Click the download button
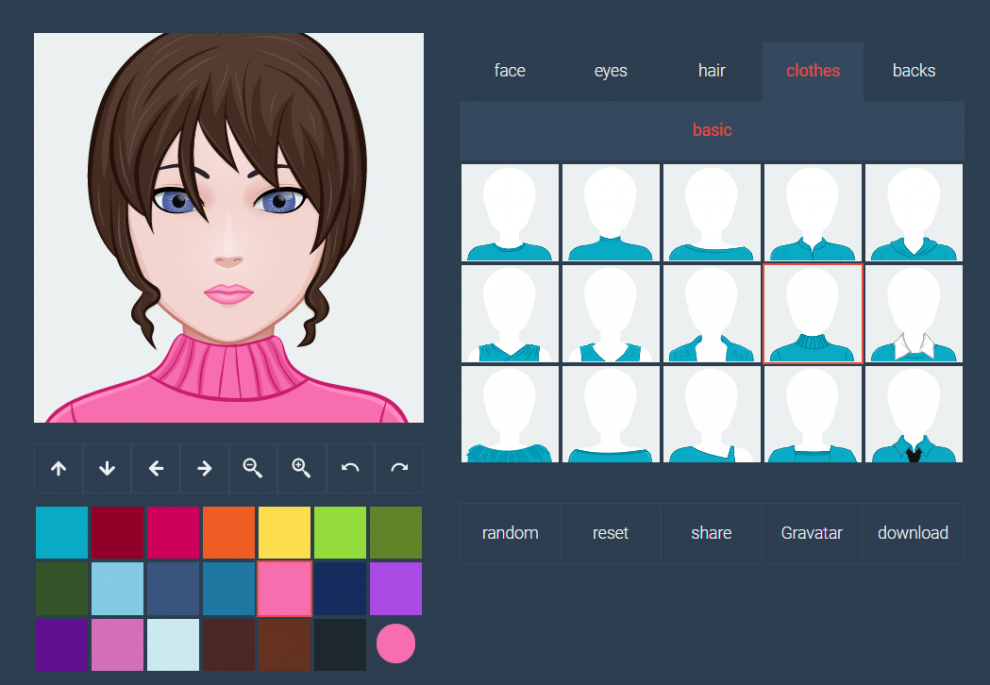Viewport: 990px width, 685px height. point(912,533)
